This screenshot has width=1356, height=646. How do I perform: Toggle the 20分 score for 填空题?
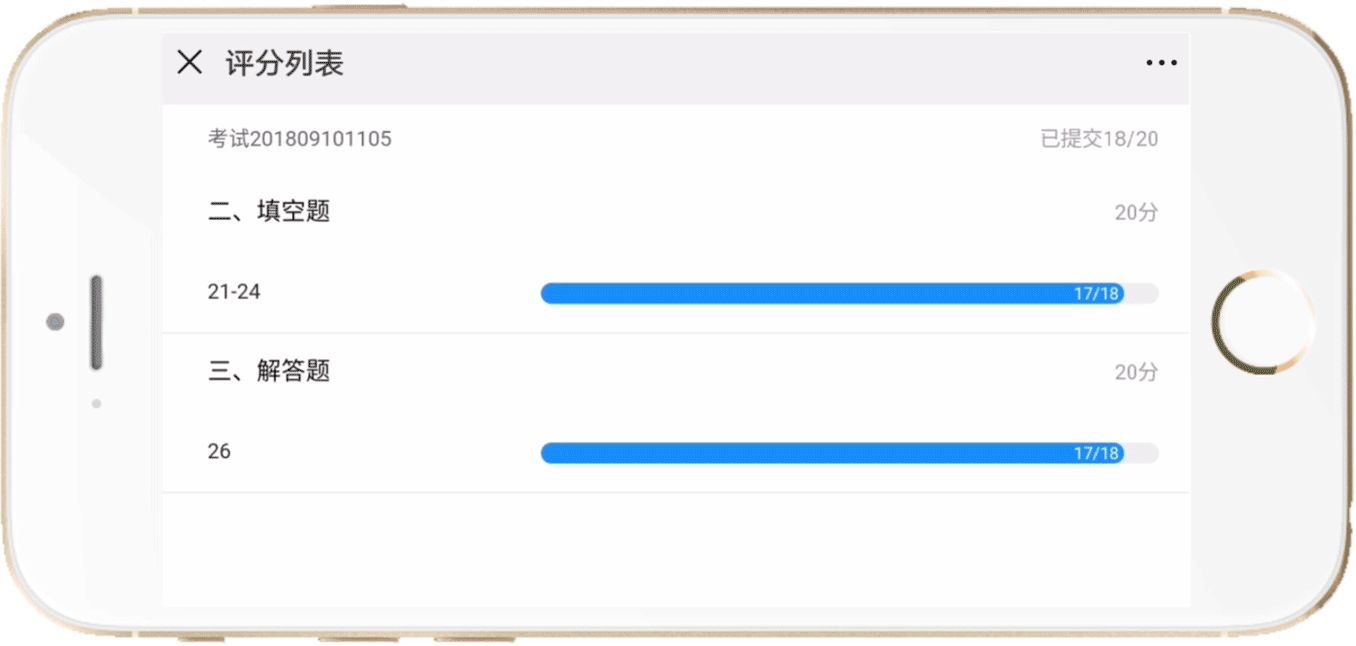point(1137,212)
